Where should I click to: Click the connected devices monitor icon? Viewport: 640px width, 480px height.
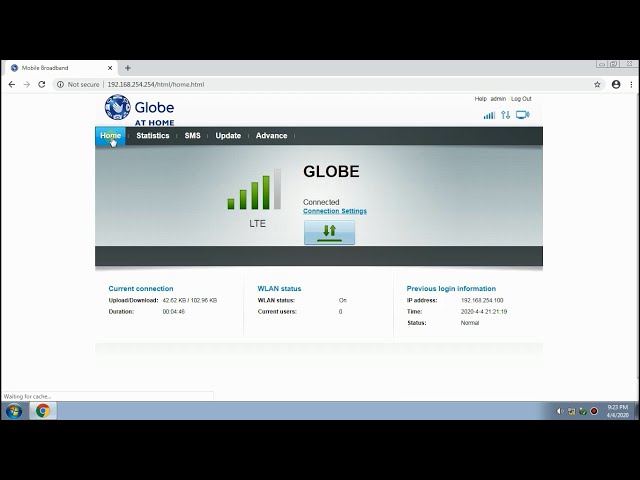[522, 115]
